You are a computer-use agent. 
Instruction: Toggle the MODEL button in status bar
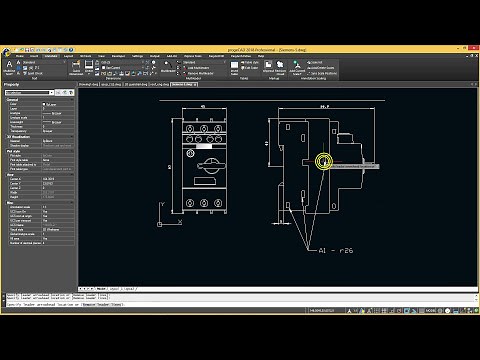click(431, 311)
